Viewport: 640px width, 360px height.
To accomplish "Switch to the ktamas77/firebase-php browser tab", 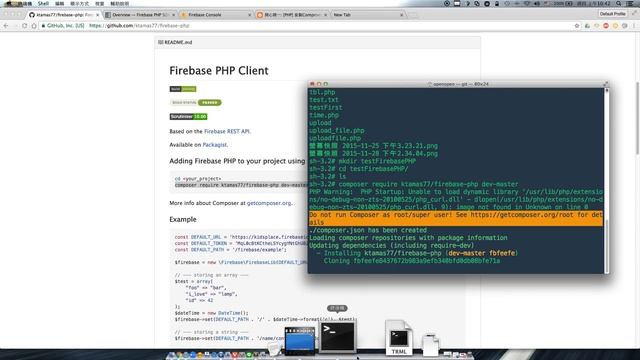I will 64,15.
